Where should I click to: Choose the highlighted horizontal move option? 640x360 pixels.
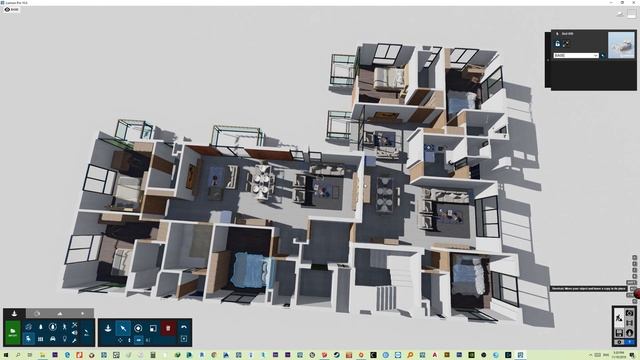pyautogui.click(x=138, y=340)
